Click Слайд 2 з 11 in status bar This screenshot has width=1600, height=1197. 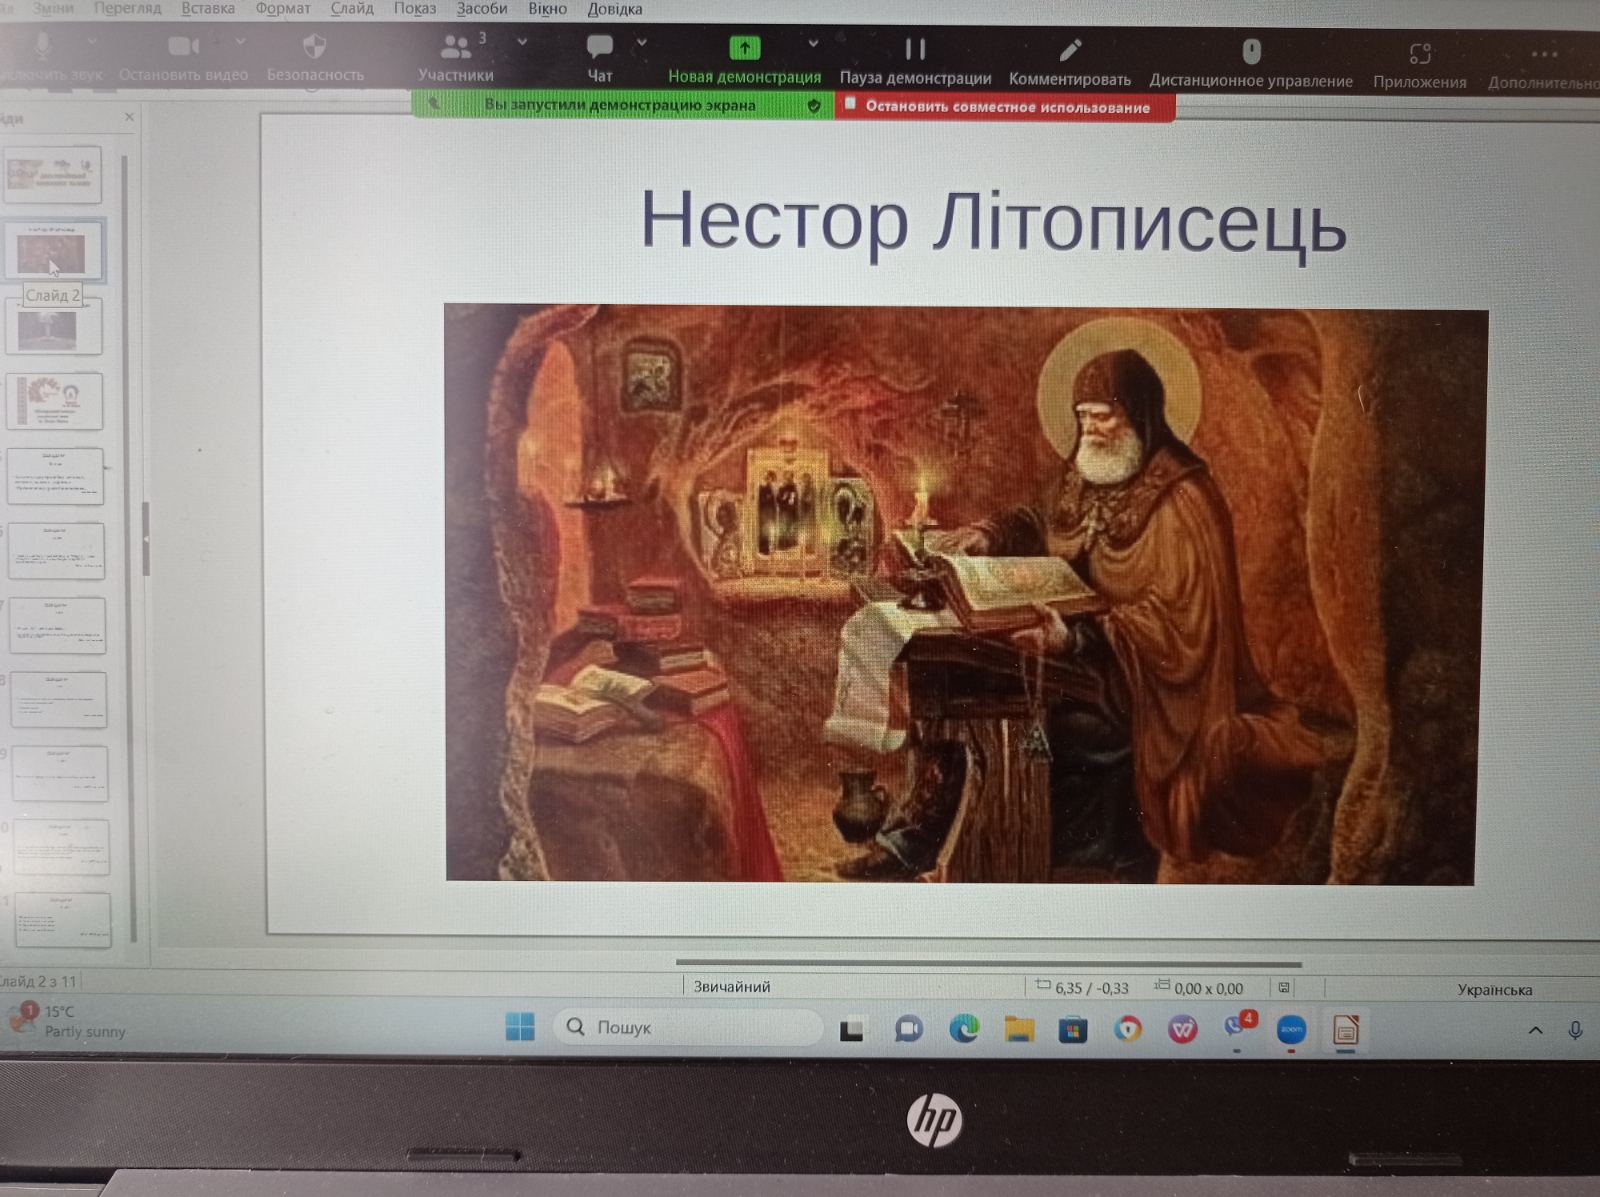tap(38, 981)
